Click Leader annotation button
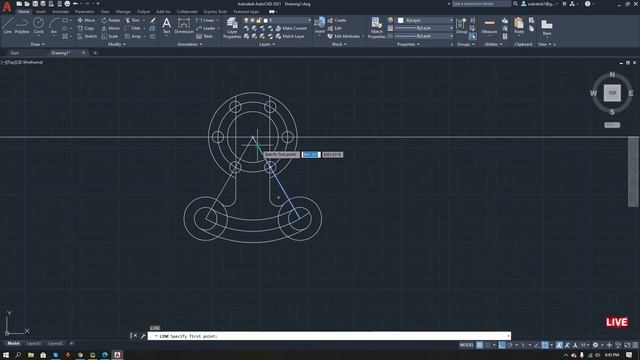 click(x=206, y=28)
